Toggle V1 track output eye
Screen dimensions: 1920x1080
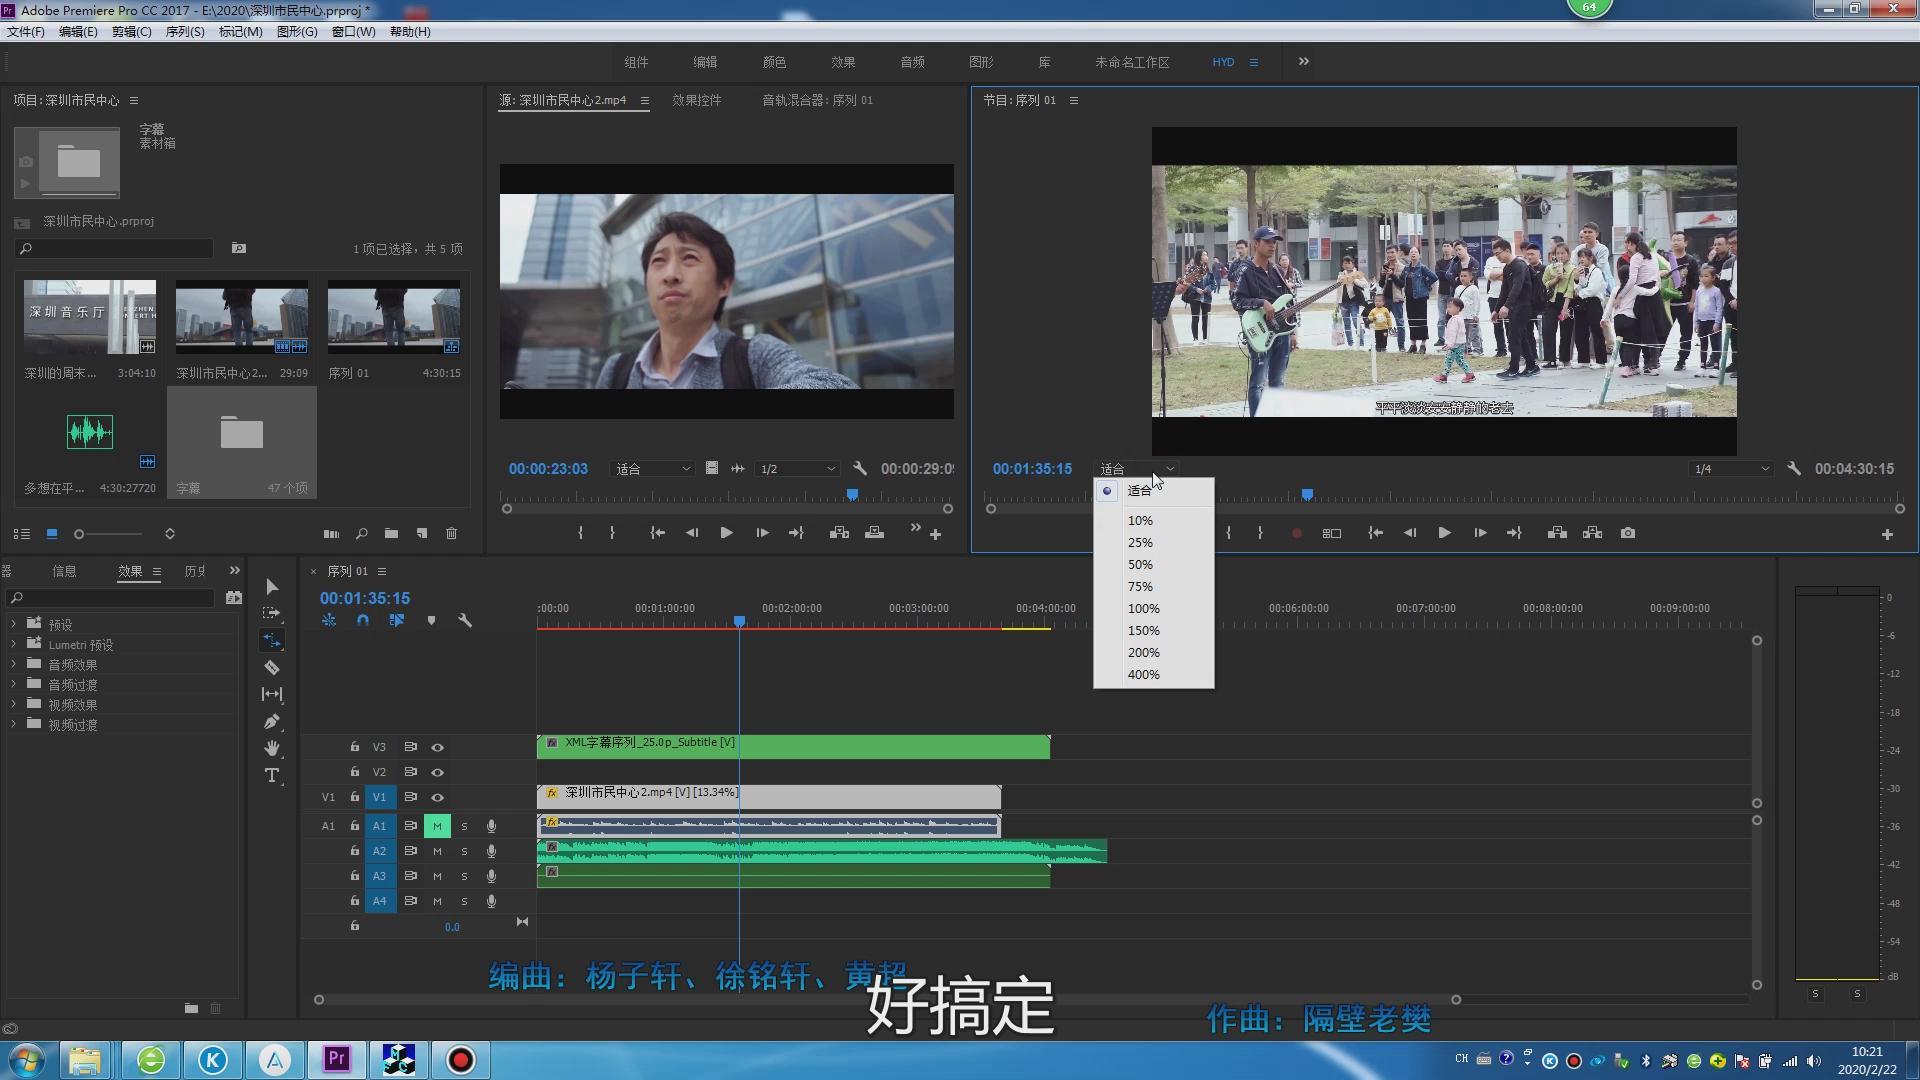(x=437, y=797)
